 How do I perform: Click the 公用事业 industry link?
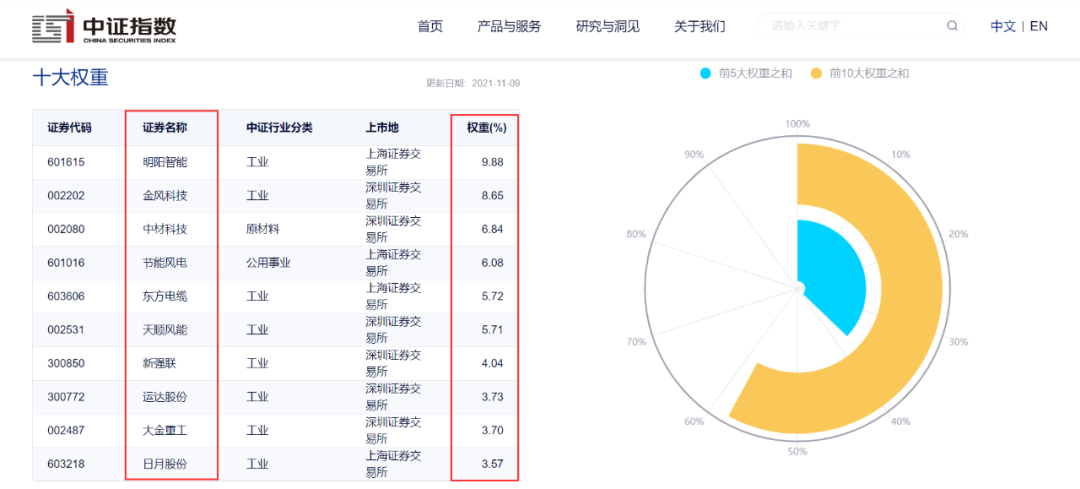click(x=268, y=262)
